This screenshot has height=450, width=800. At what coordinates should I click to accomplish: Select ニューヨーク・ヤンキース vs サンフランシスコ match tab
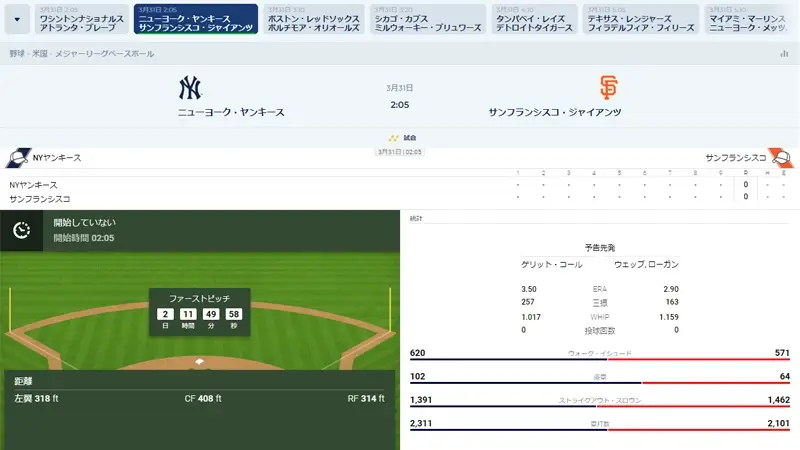(x=196, y=19)
